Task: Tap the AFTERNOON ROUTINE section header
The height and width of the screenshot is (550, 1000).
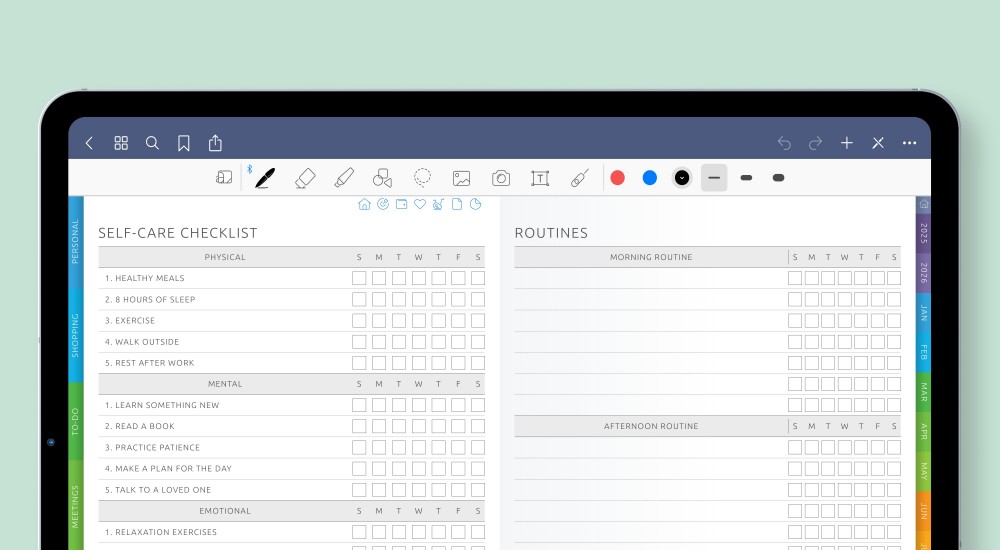Action: 651,426
